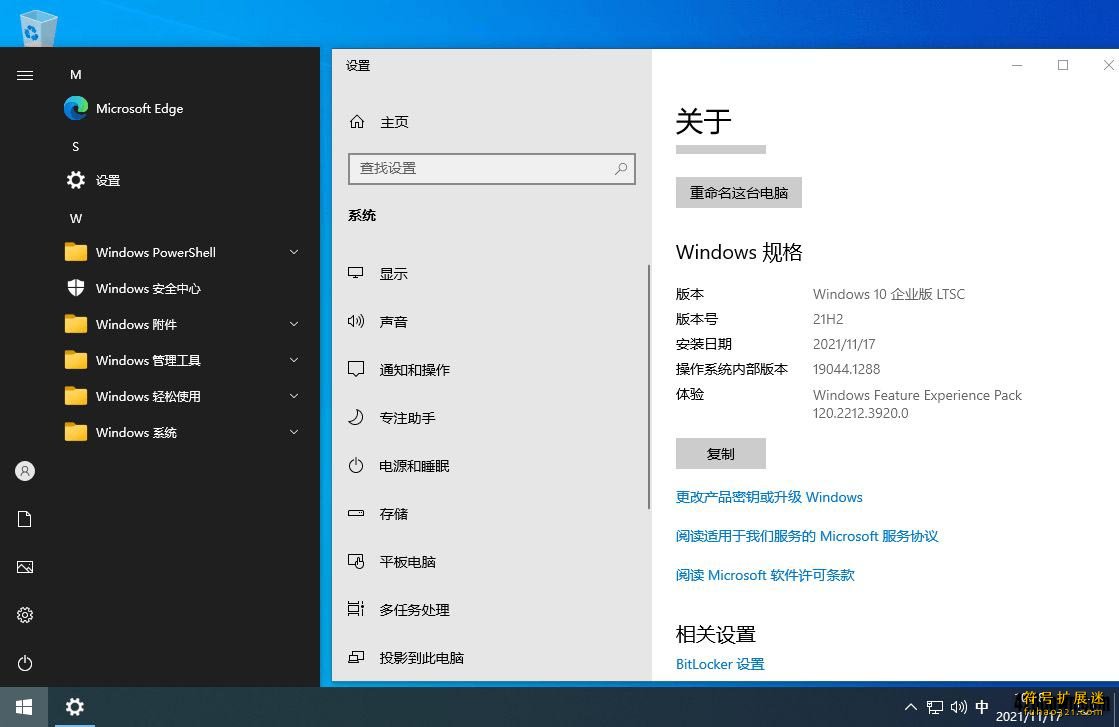Open Power & sleep (电源和睡眠) settings
The image size is (1119, 727).
tap(416, 465)
